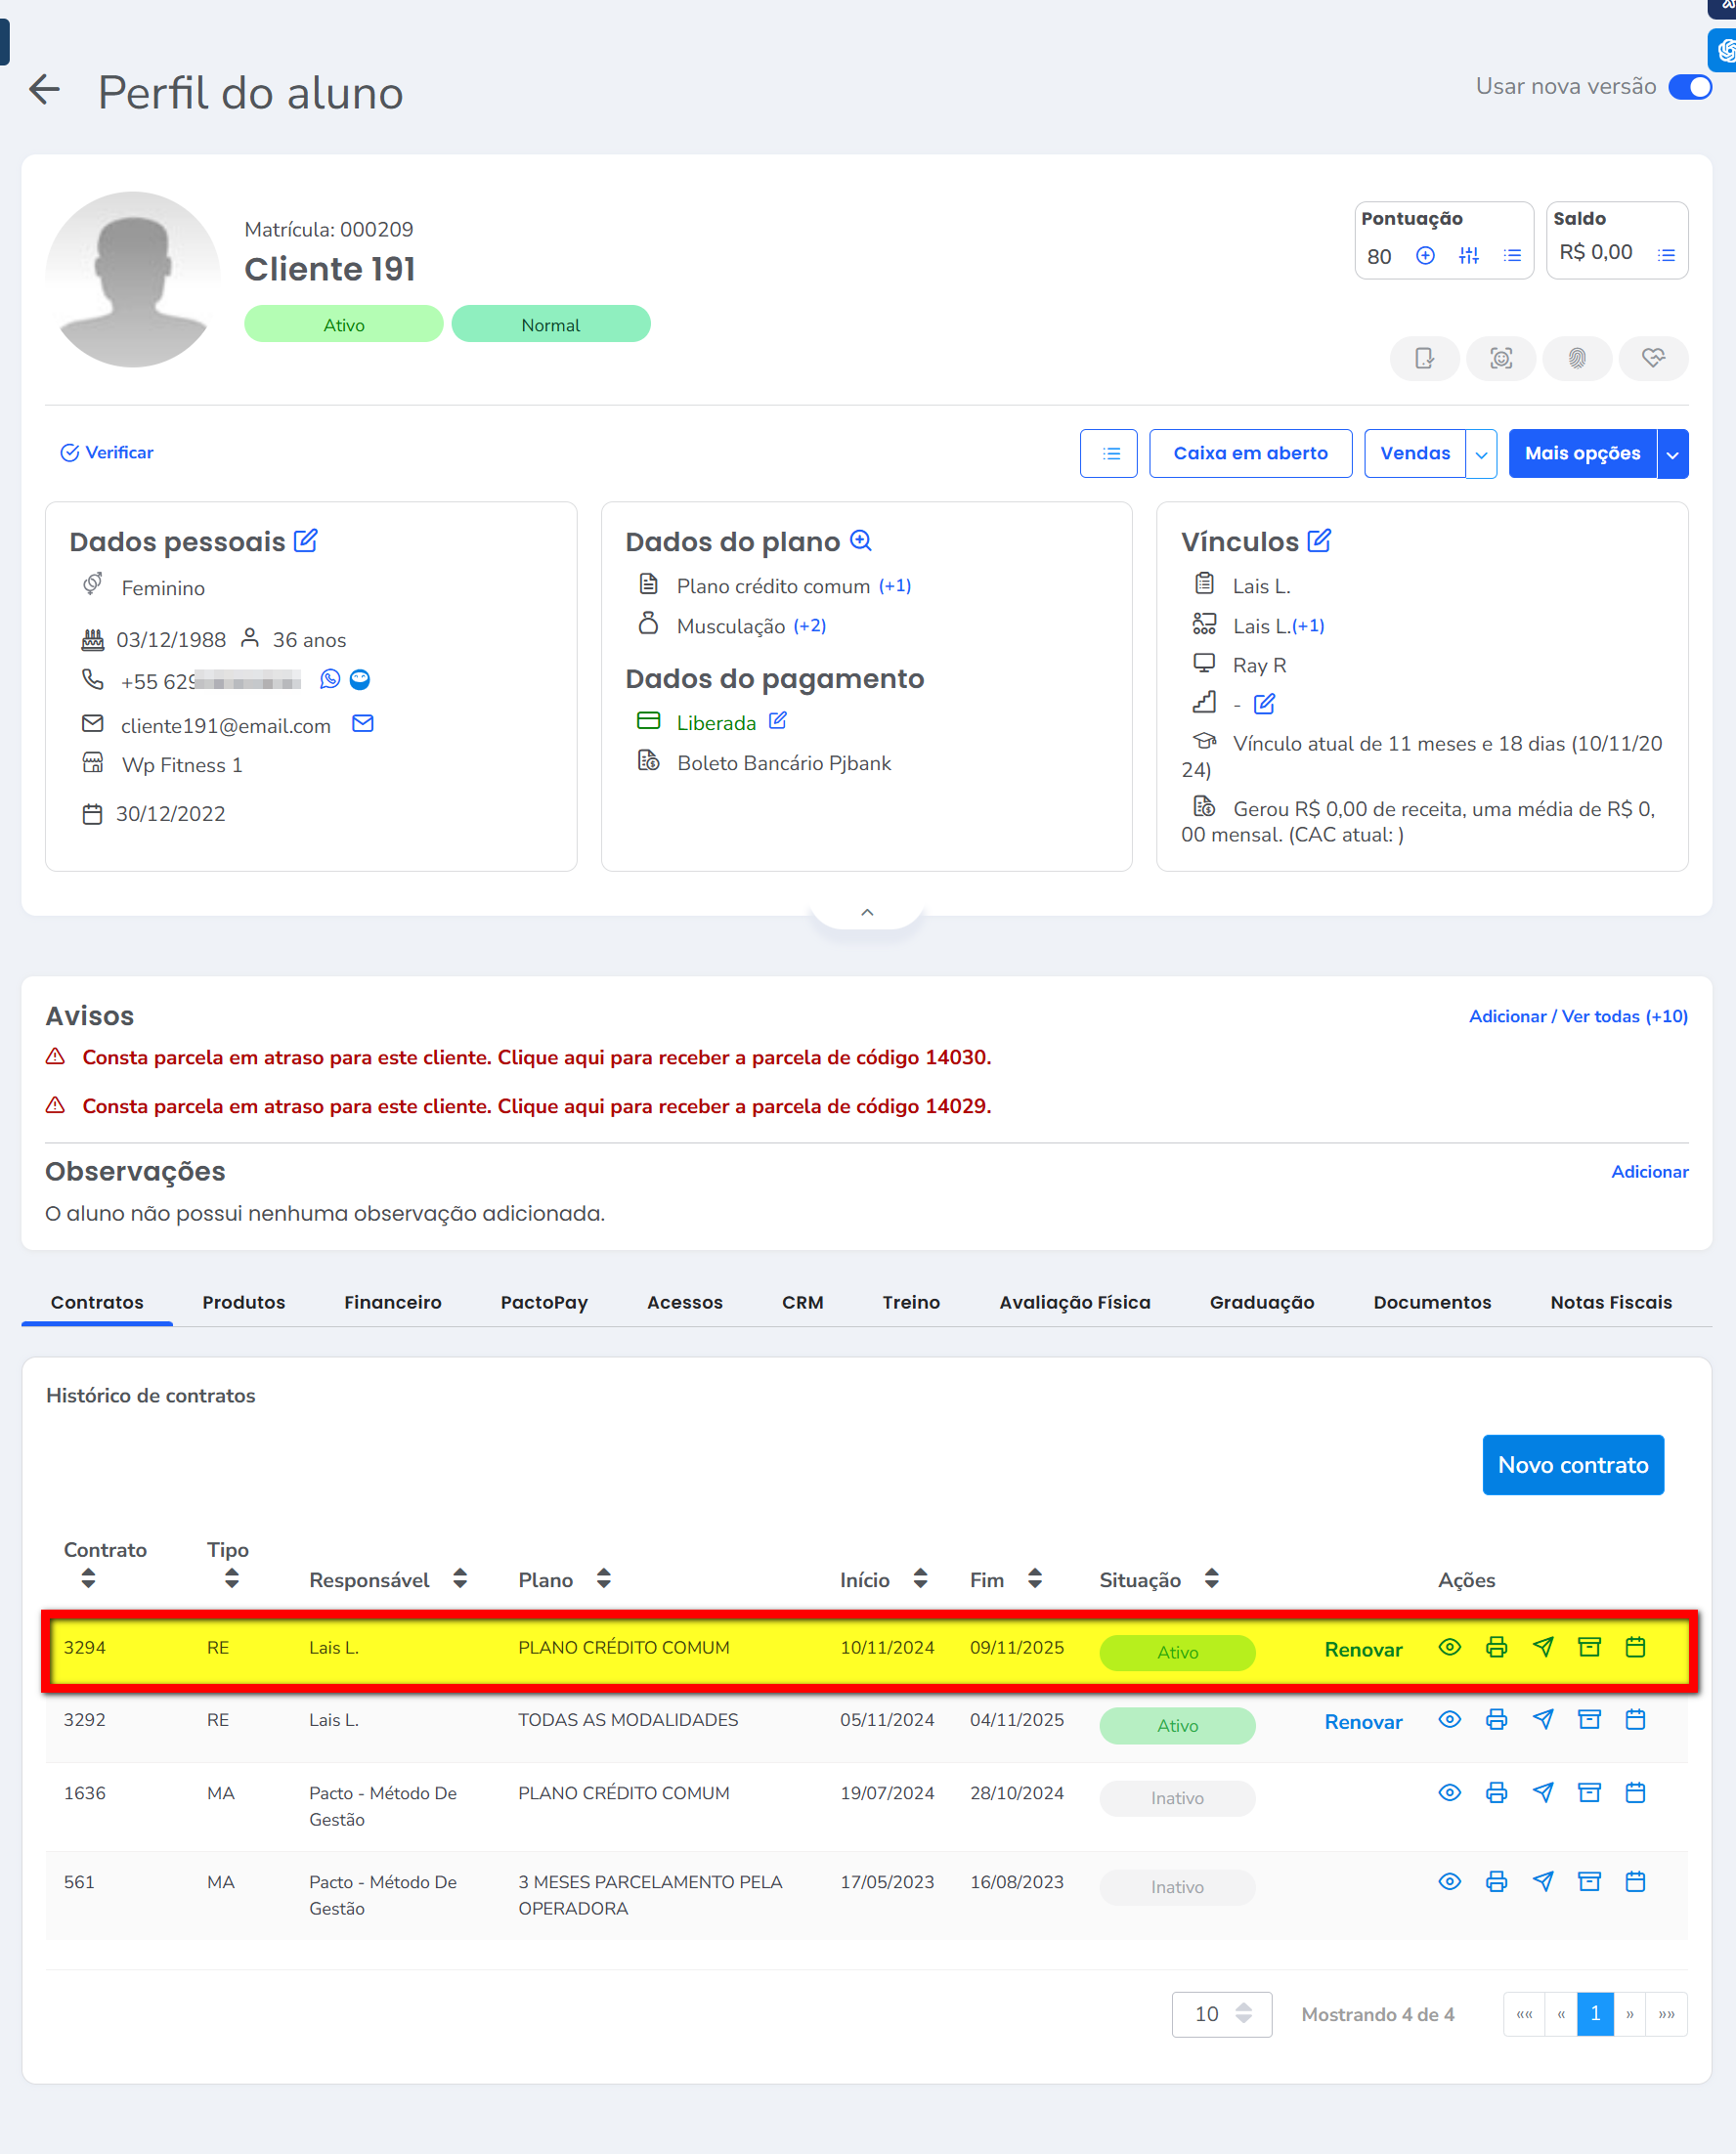
Task: Send contract 1636 with paper plane icon
Action: [x=1542, y=1793]
